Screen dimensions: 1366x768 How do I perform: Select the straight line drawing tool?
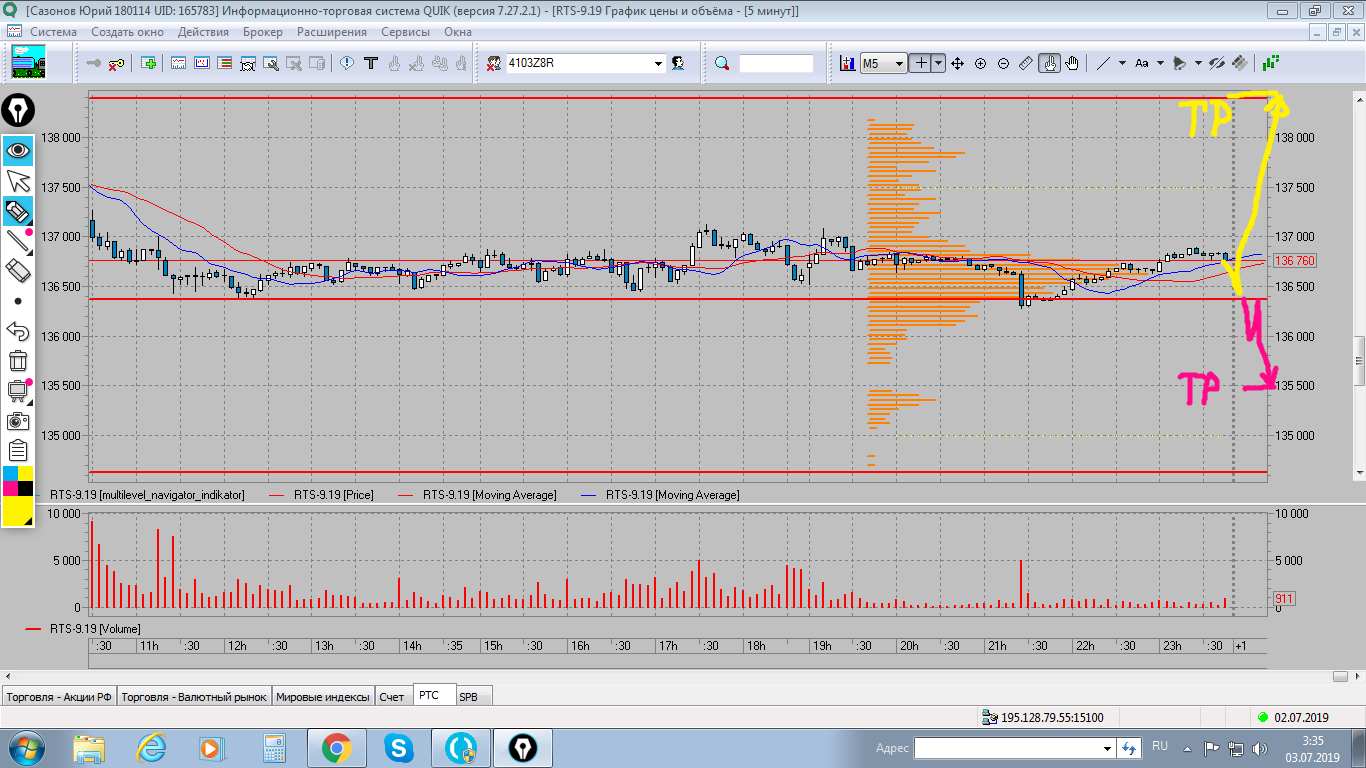1103,63
